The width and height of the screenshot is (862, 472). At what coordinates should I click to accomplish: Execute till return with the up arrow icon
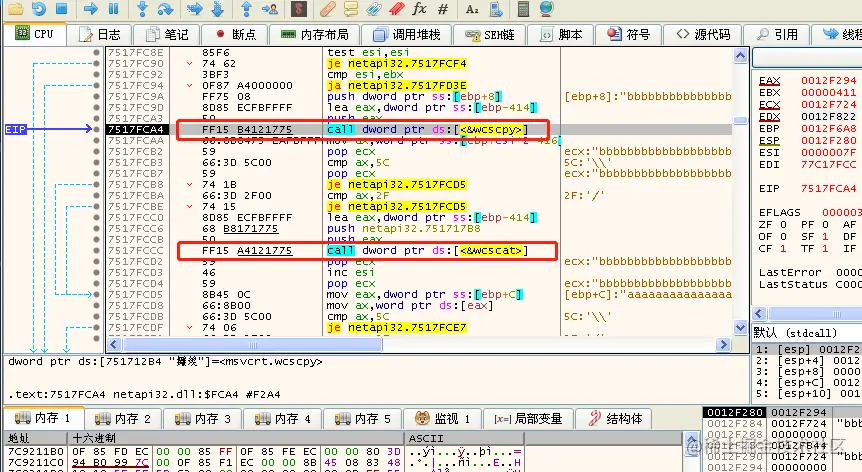pos(246,8)
